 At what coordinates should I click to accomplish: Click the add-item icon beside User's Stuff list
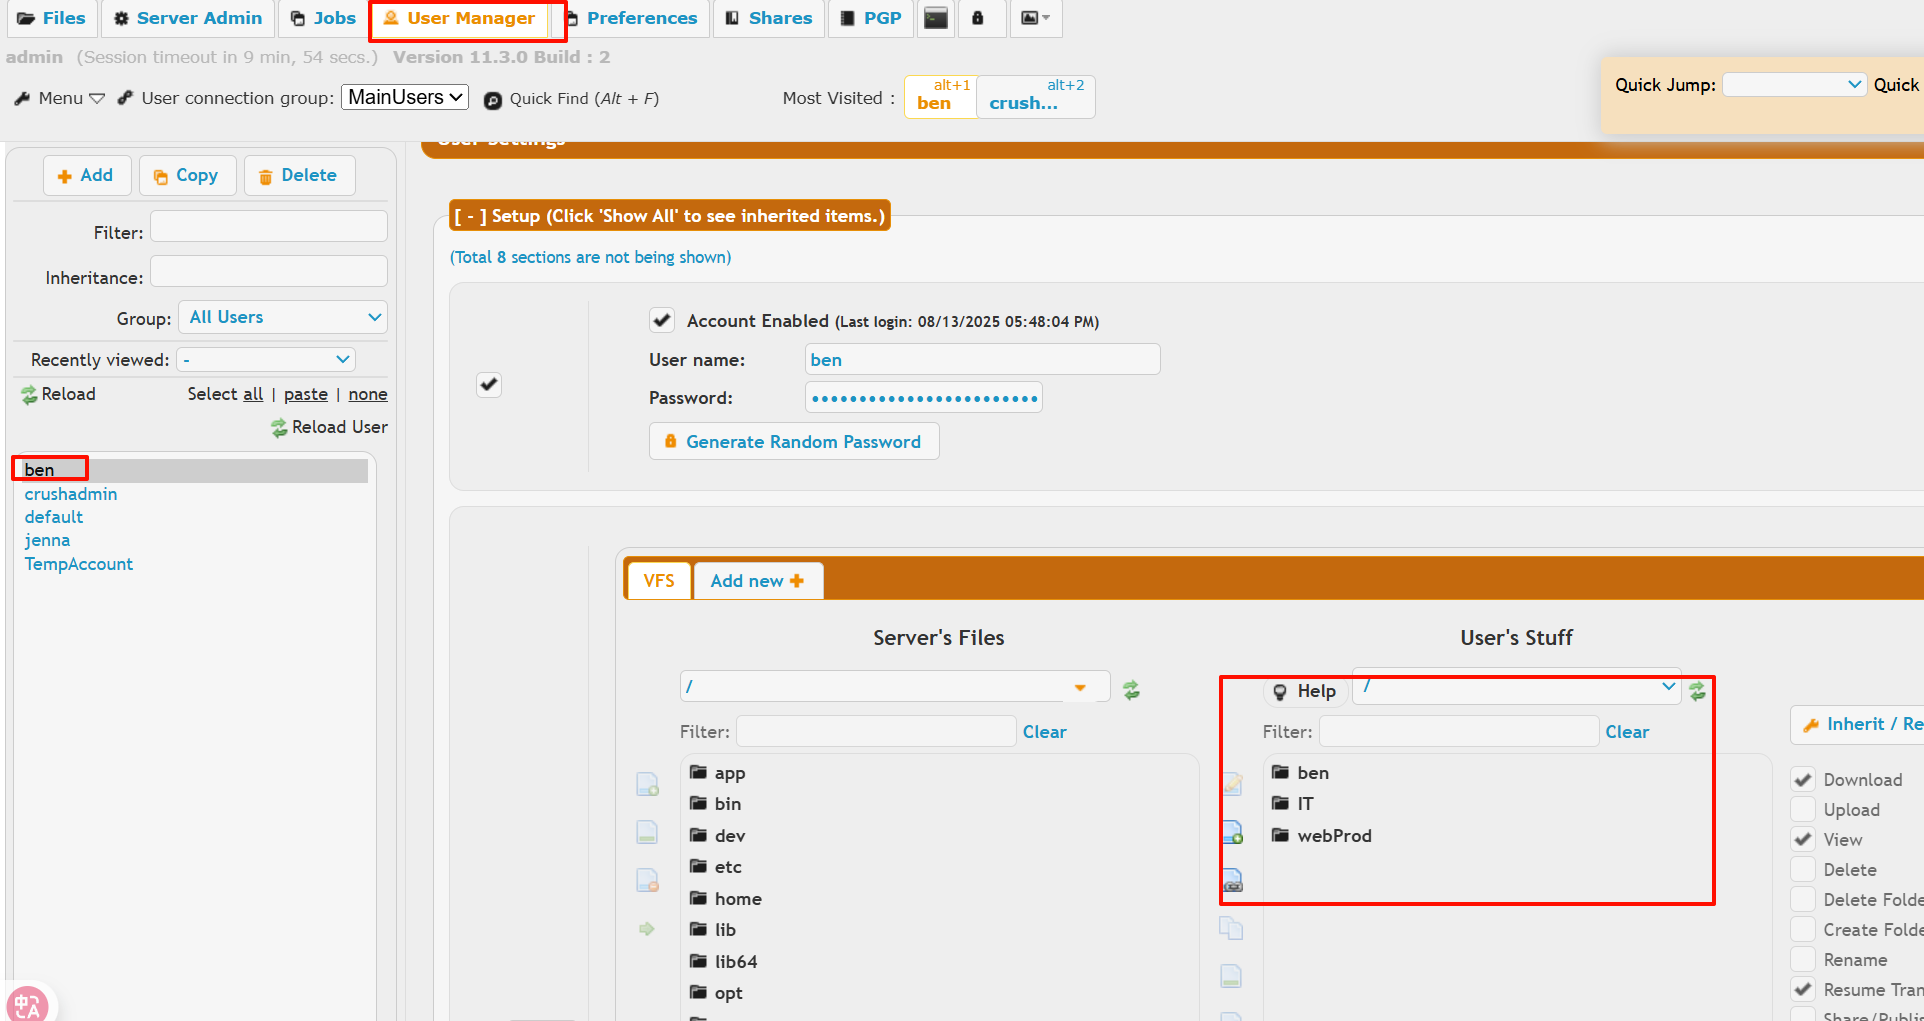point(1232,832)
